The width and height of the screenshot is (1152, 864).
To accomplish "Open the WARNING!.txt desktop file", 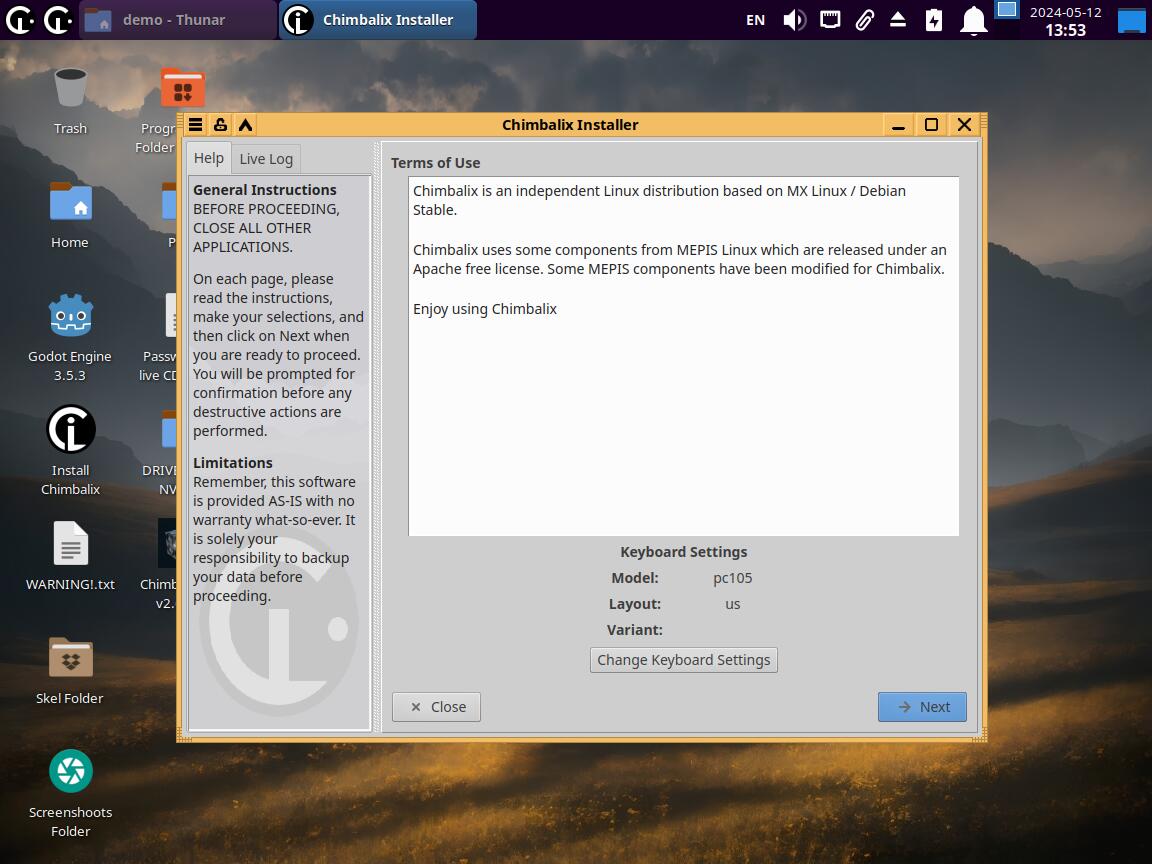I will 71,556.
